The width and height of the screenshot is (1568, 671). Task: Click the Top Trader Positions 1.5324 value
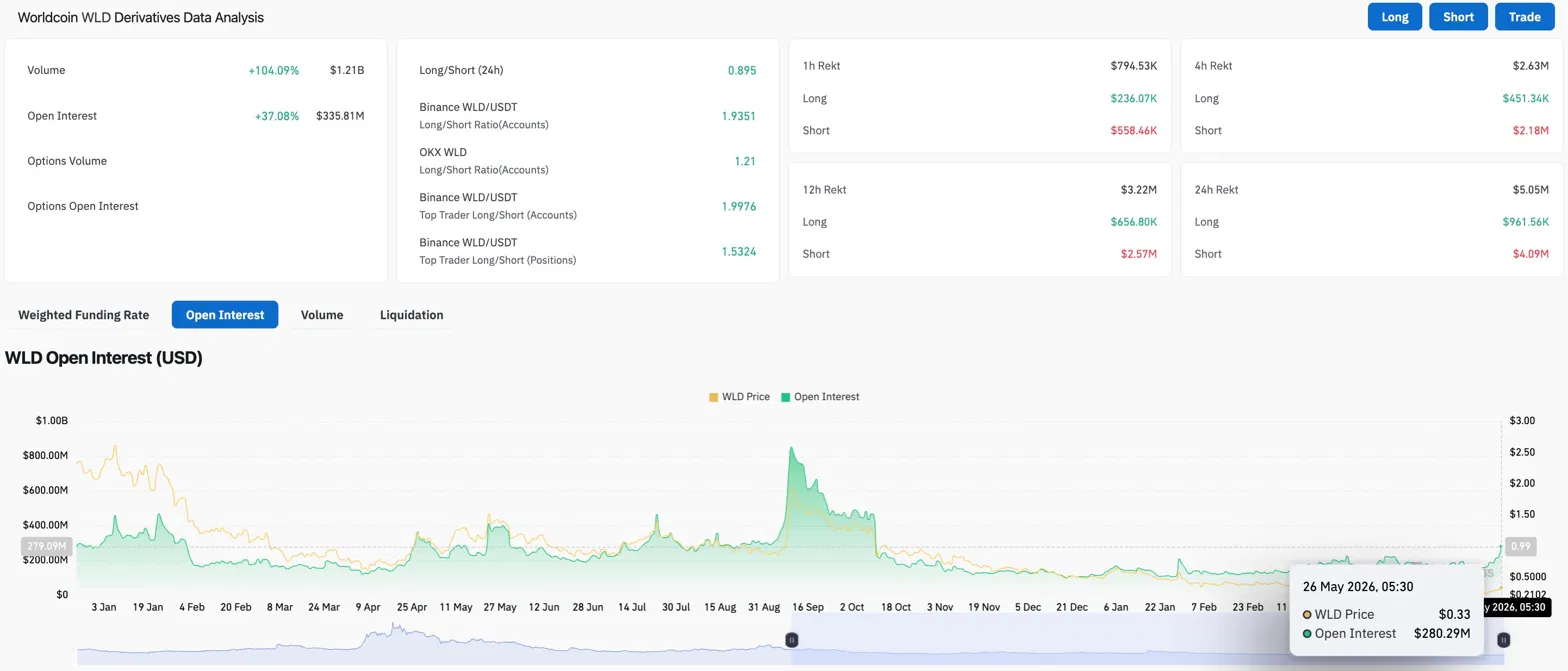739,251
